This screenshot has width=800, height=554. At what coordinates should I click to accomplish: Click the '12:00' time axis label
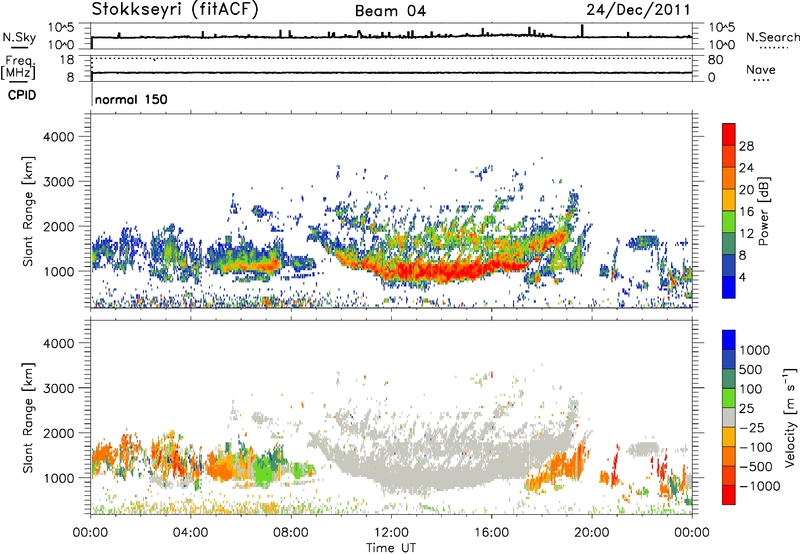pos(391,533)
